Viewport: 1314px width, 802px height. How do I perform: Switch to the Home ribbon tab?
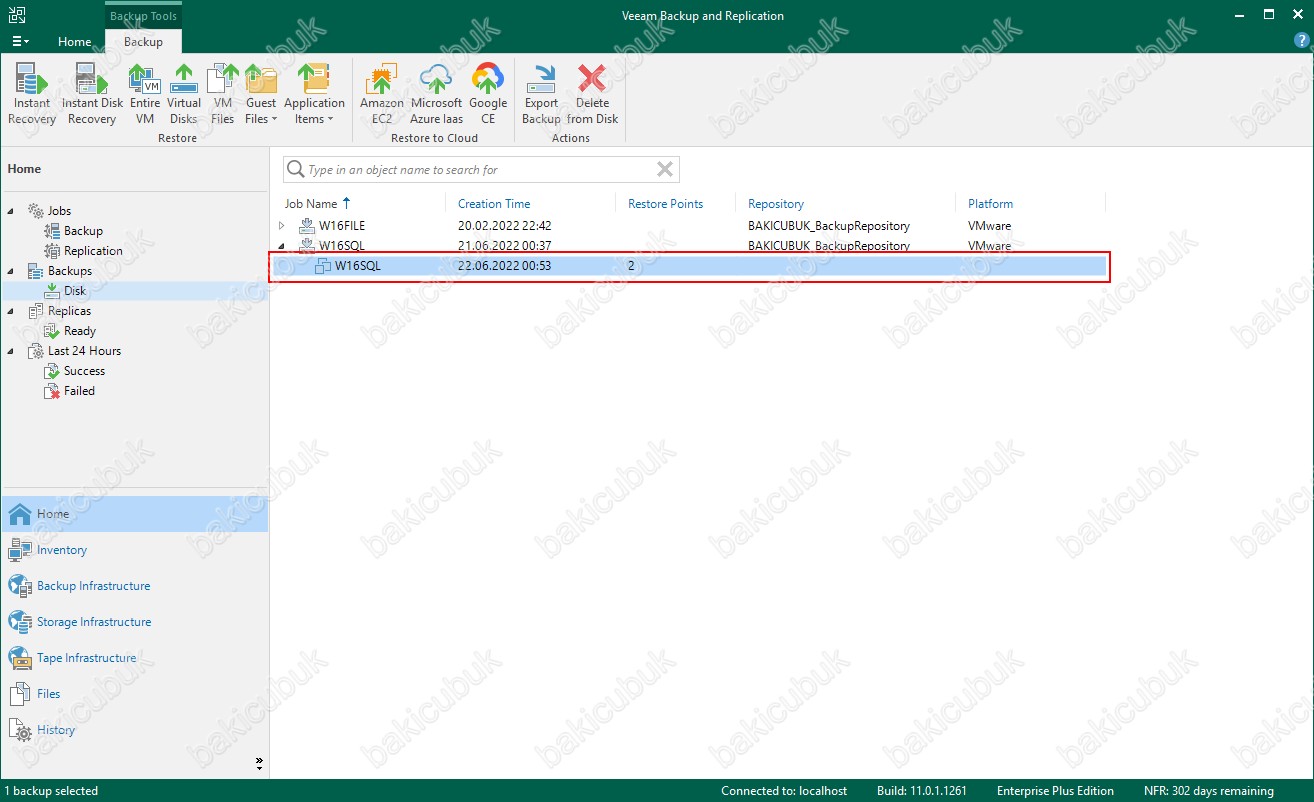[75, 42]
